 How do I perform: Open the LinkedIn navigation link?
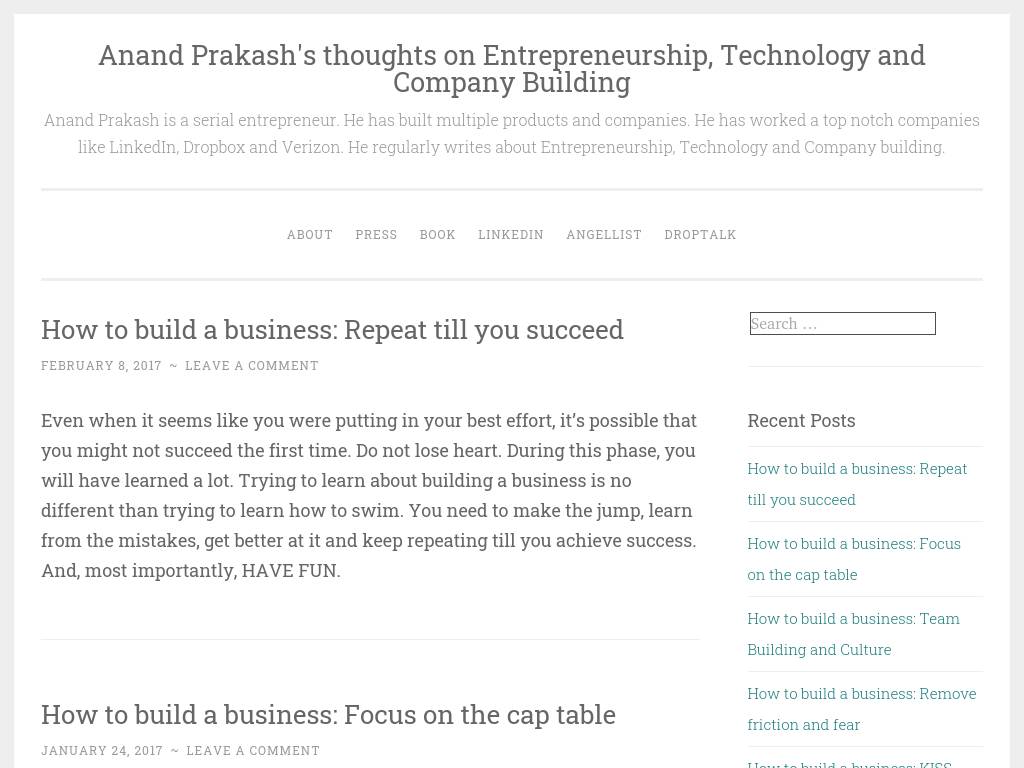511,234
